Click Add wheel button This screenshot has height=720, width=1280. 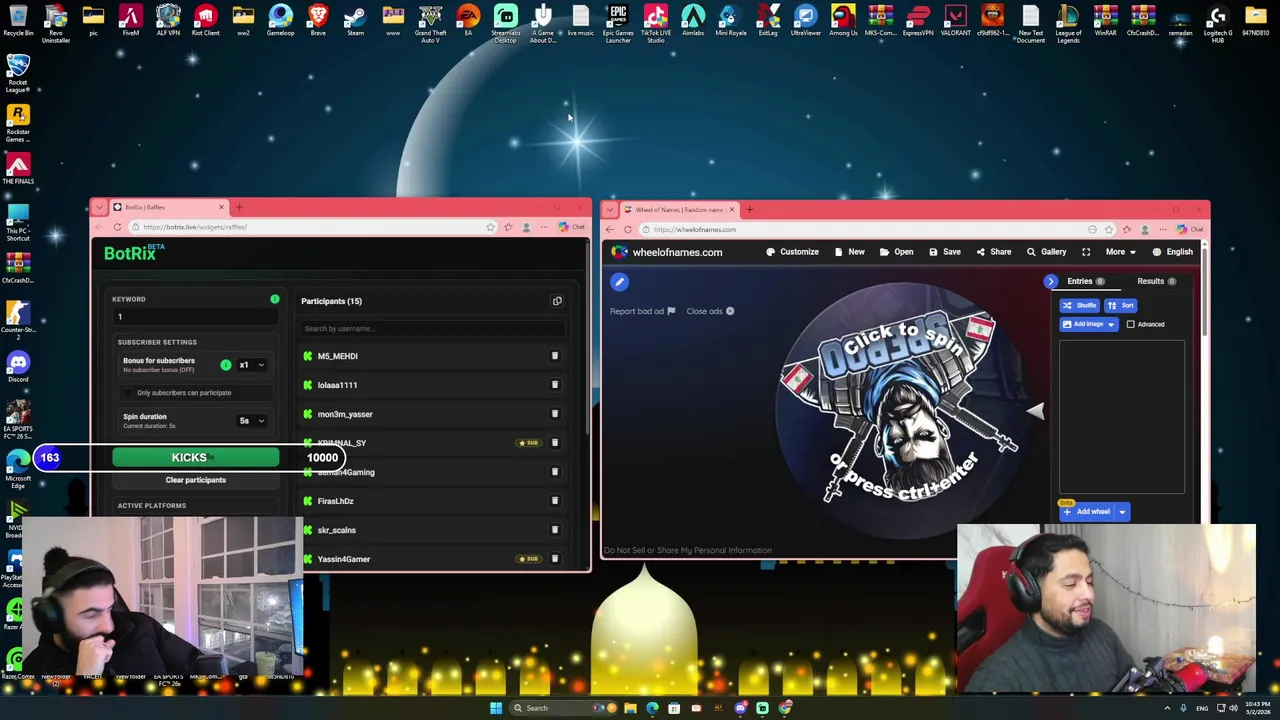[1087, 512]
